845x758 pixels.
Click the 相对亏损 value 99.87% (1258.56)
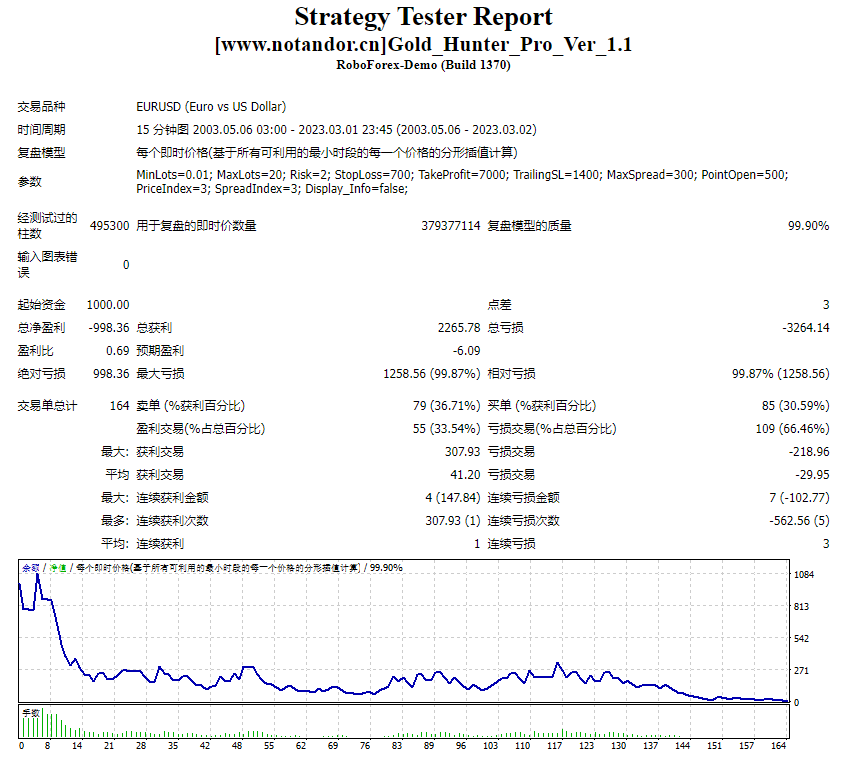tap(782, 373)
